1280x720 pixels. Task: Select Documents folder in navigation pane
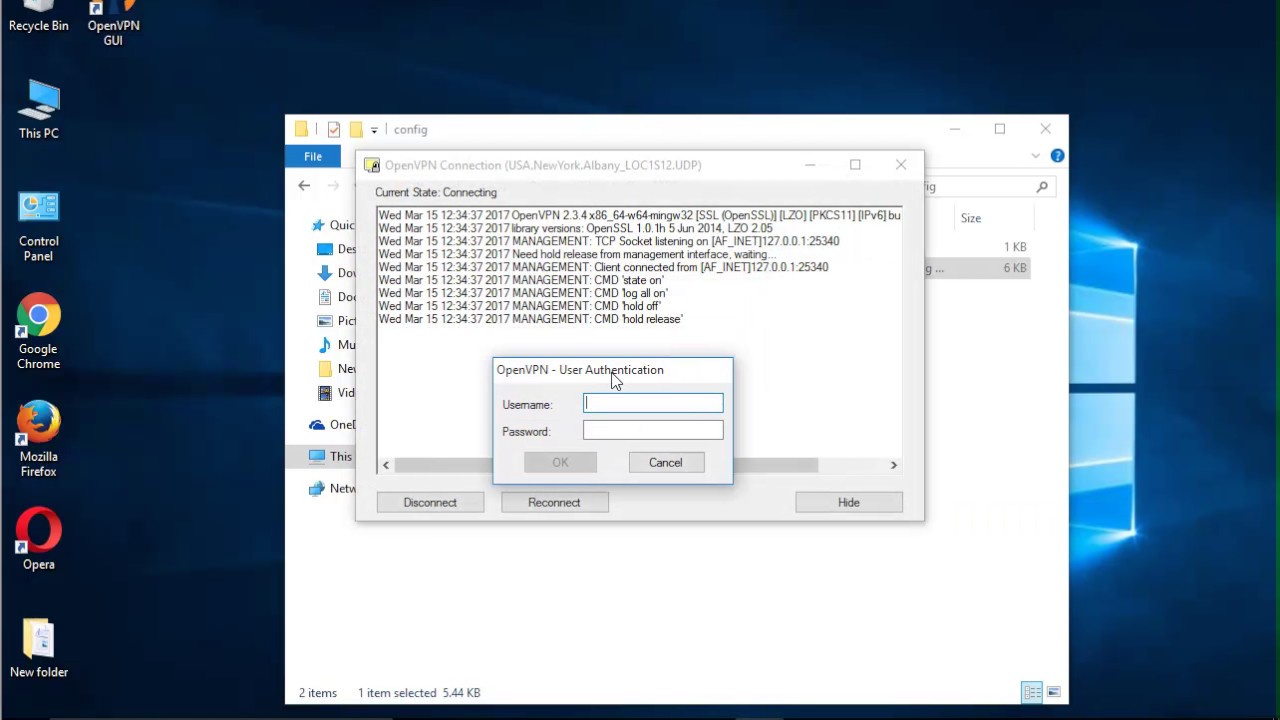tap(336, 296)
